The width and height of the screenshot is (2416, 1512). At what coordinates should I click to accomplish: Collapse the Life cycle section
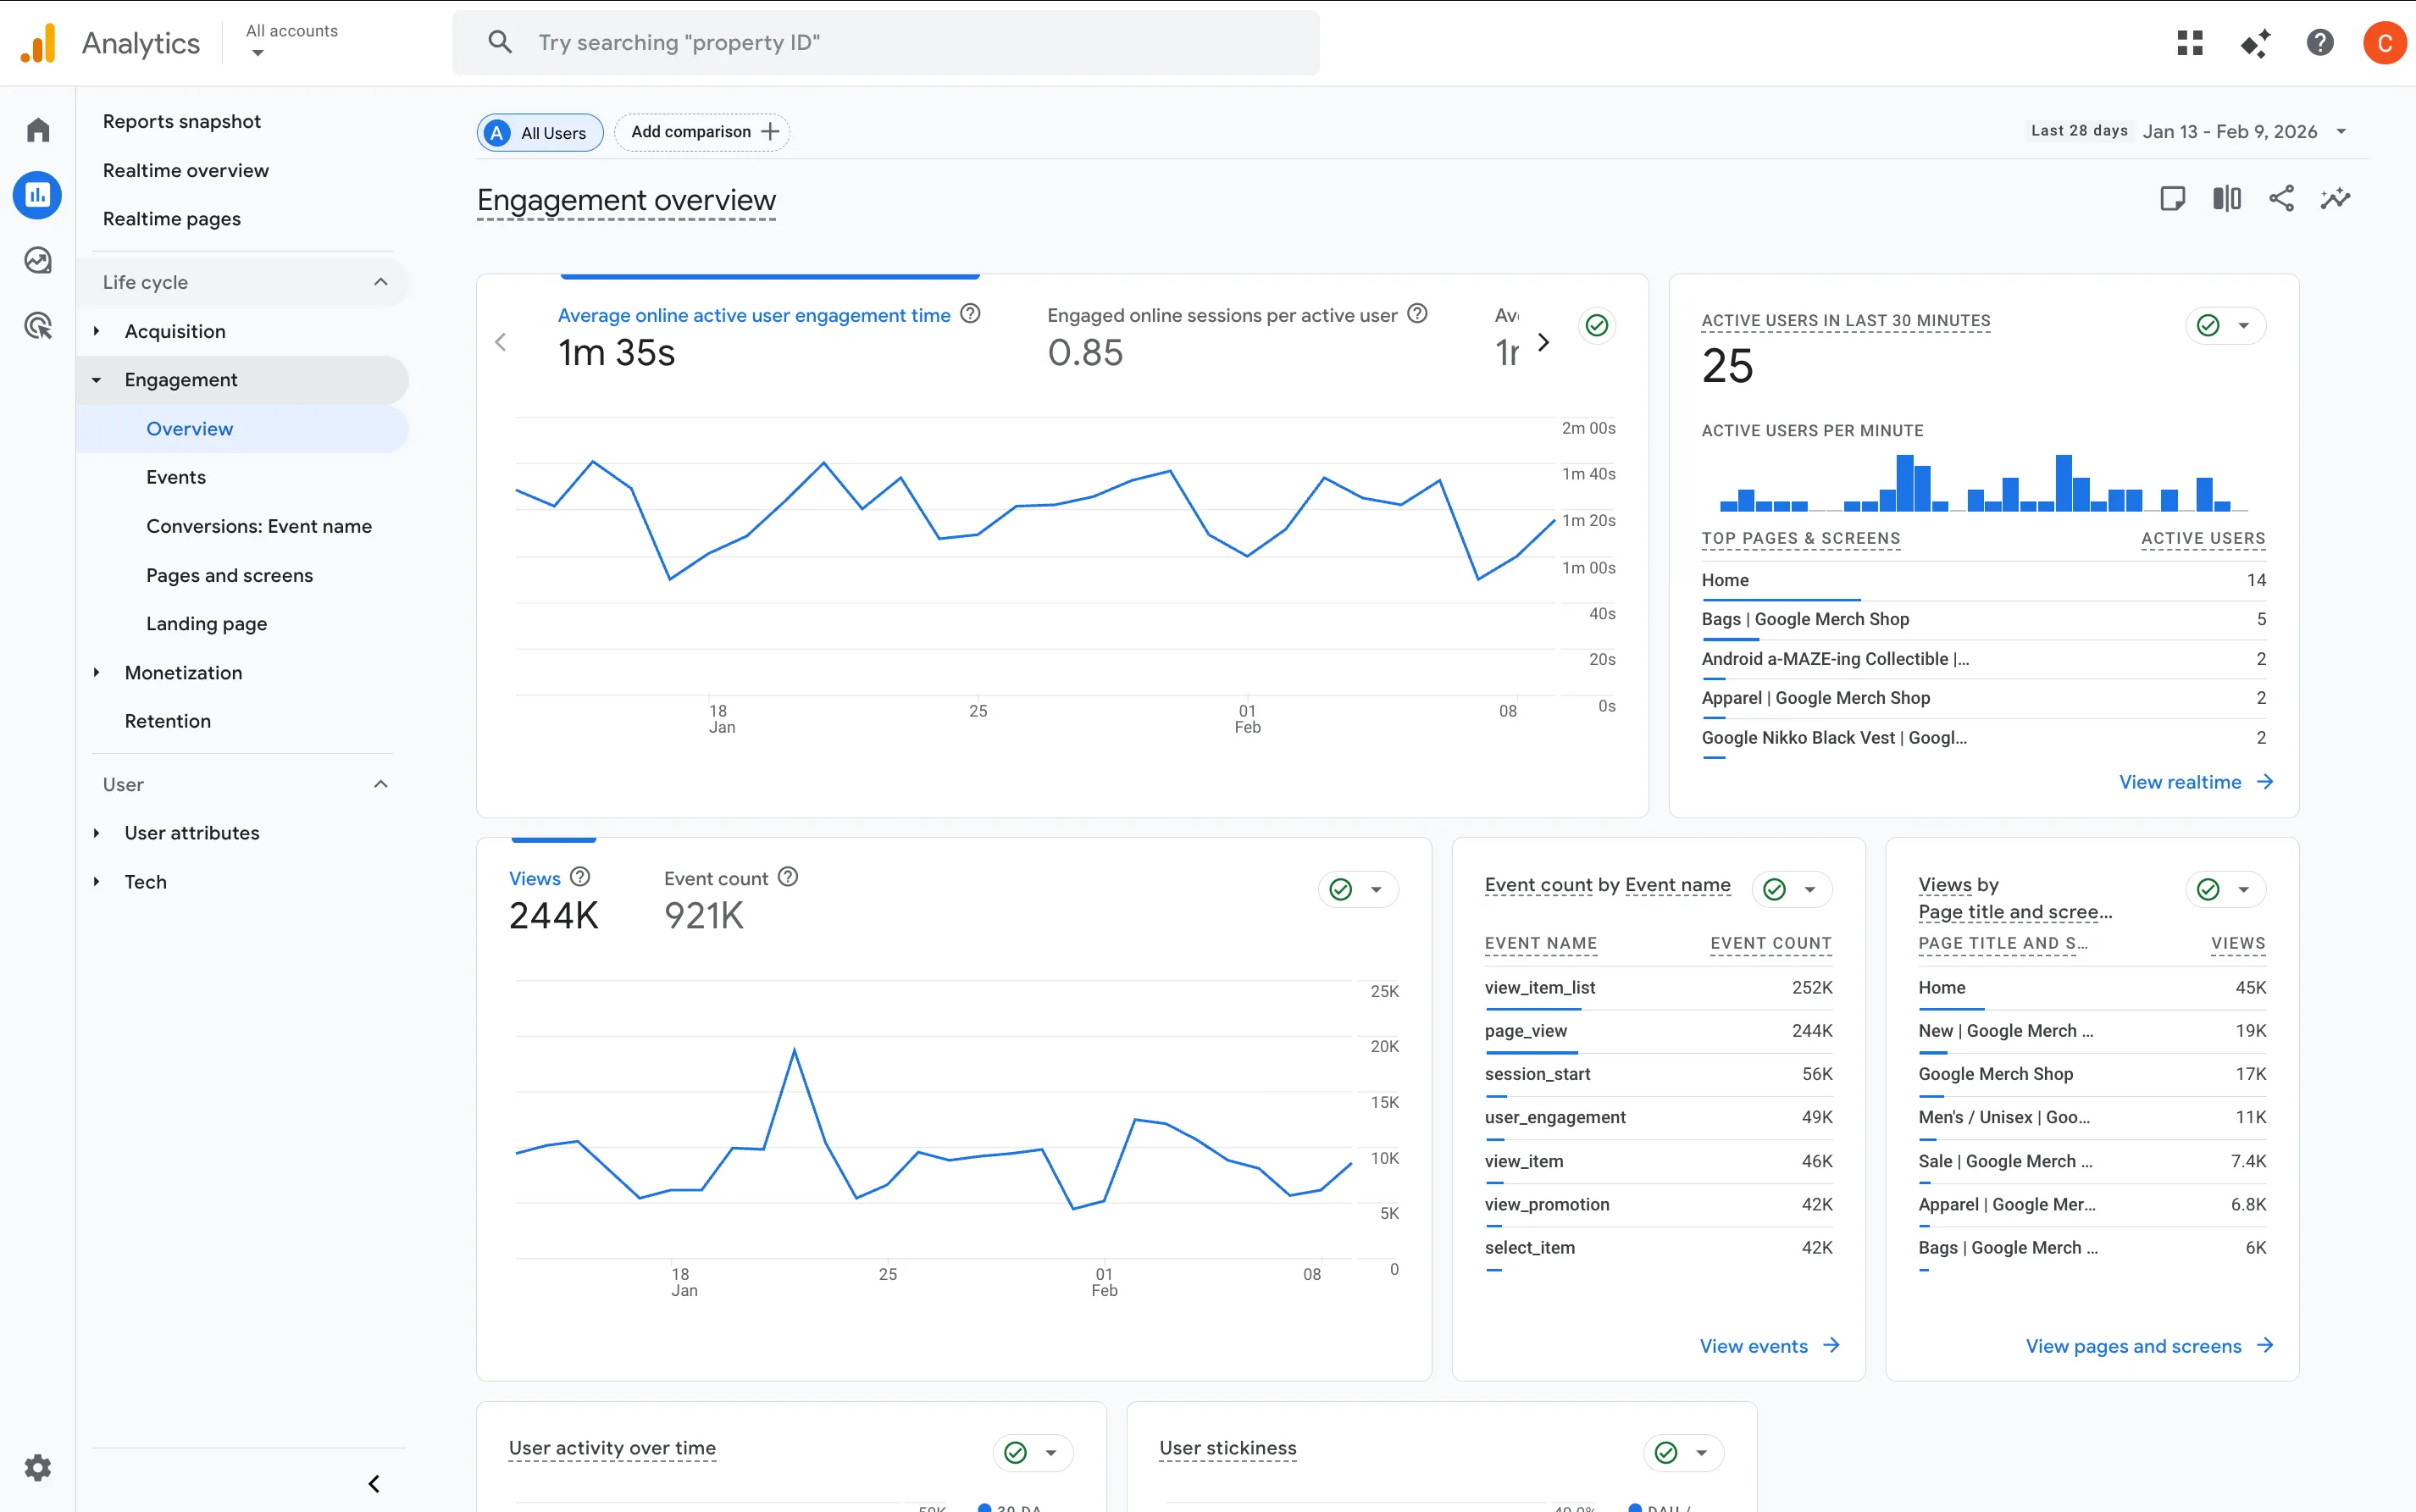pyautogui.click(x=380, y=282)
